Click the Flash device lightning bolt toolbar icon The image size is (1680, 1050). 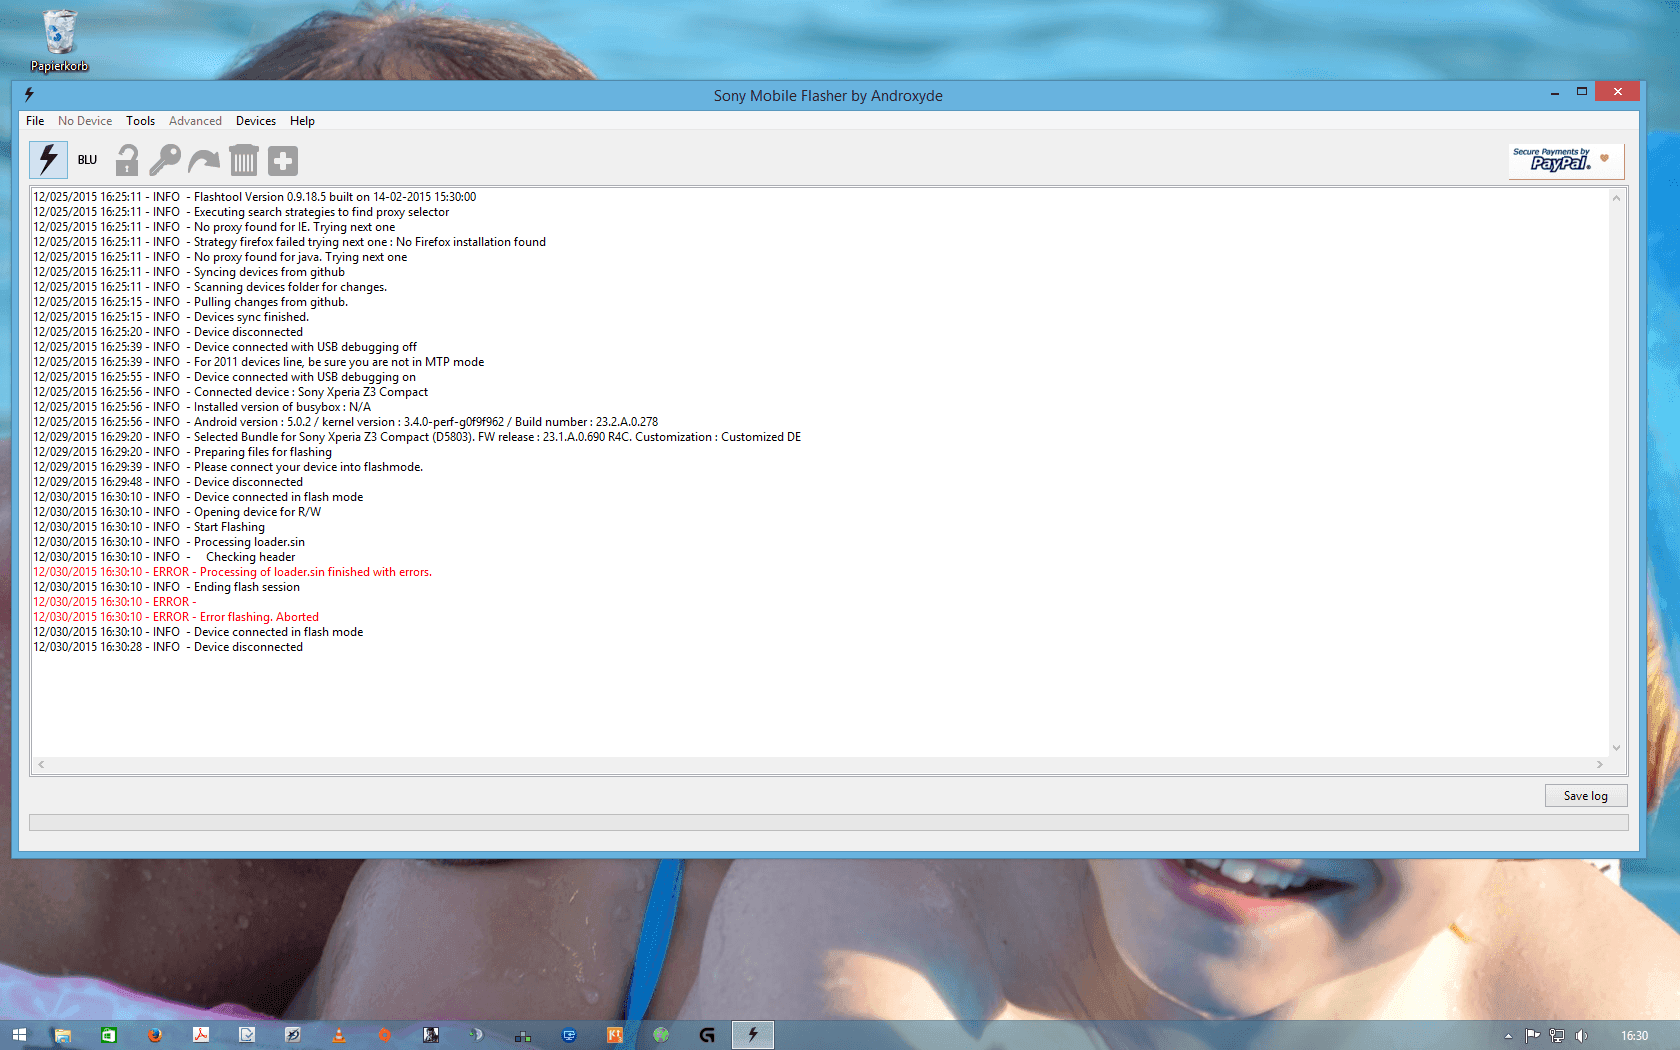coord(48,160)
